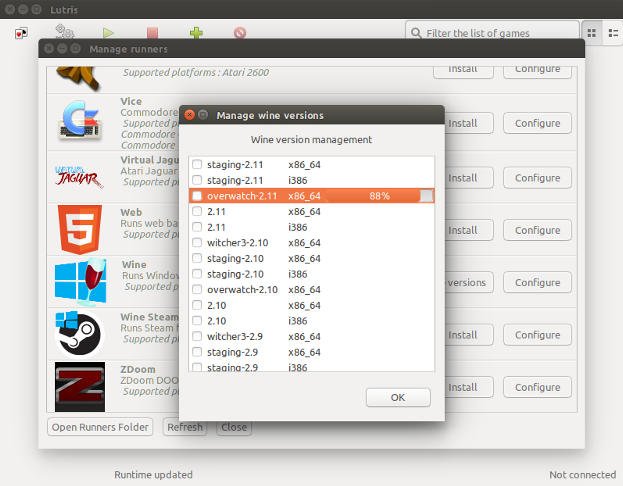Screen dimensions: 623x486
Task: Click Configure for the ZDoom runner
Action: [537, 387]
